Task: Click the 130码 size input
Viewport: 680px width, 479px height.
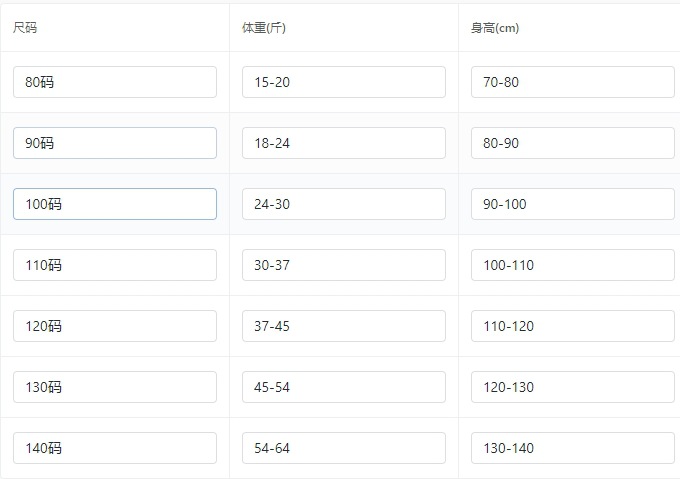Action: point(115,387)
